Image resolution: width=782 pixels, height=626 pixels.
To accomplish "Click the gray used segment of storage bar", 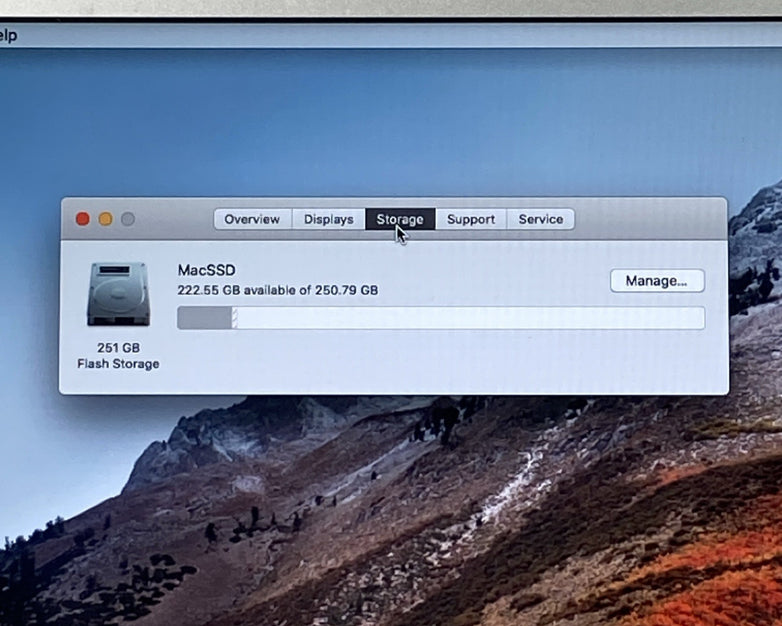I will click(x=203, y=318).
